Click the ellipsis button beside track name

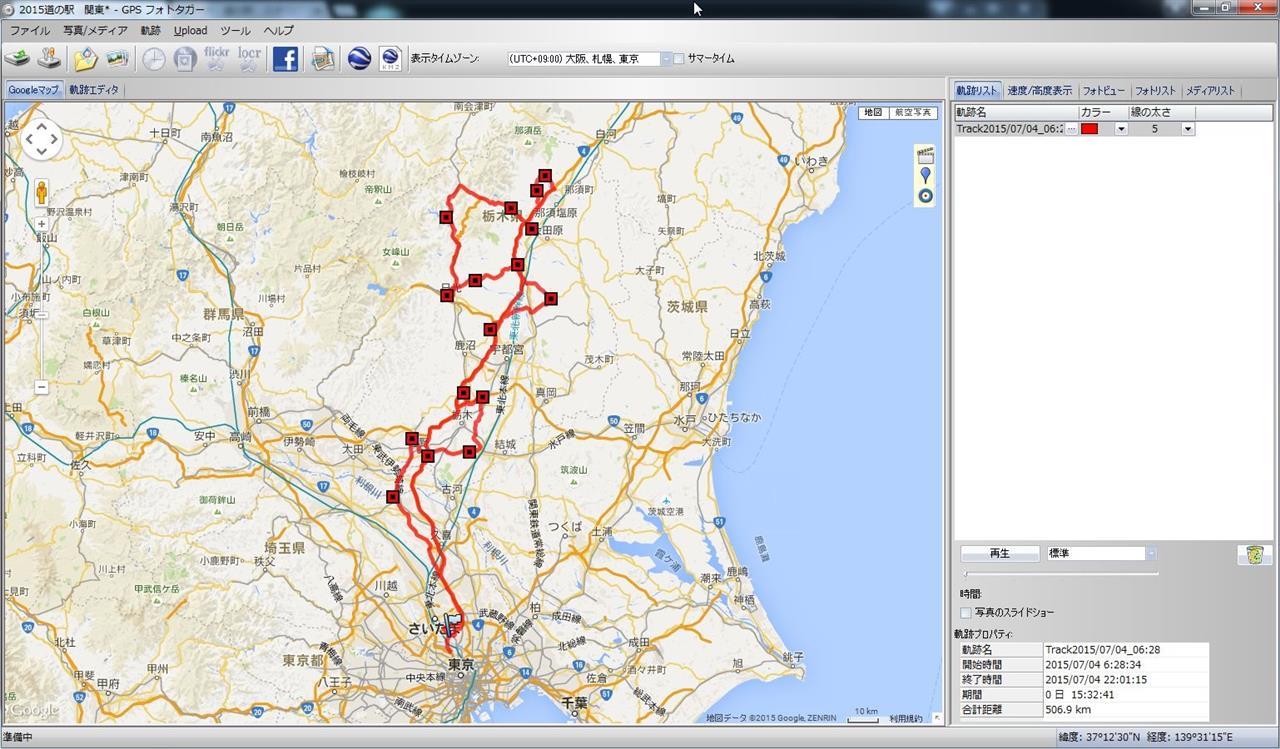coord(1071,129)
